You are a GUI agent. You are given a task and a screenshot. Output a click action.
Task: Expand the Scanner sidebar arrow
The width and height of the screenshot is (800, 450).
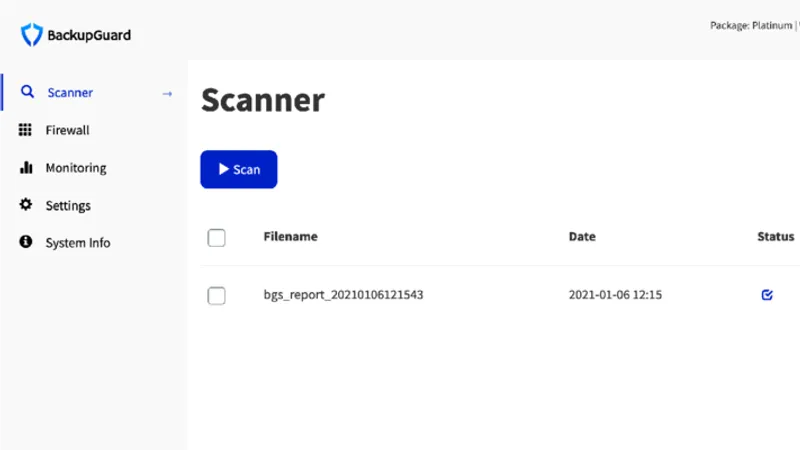click(167, 94)
